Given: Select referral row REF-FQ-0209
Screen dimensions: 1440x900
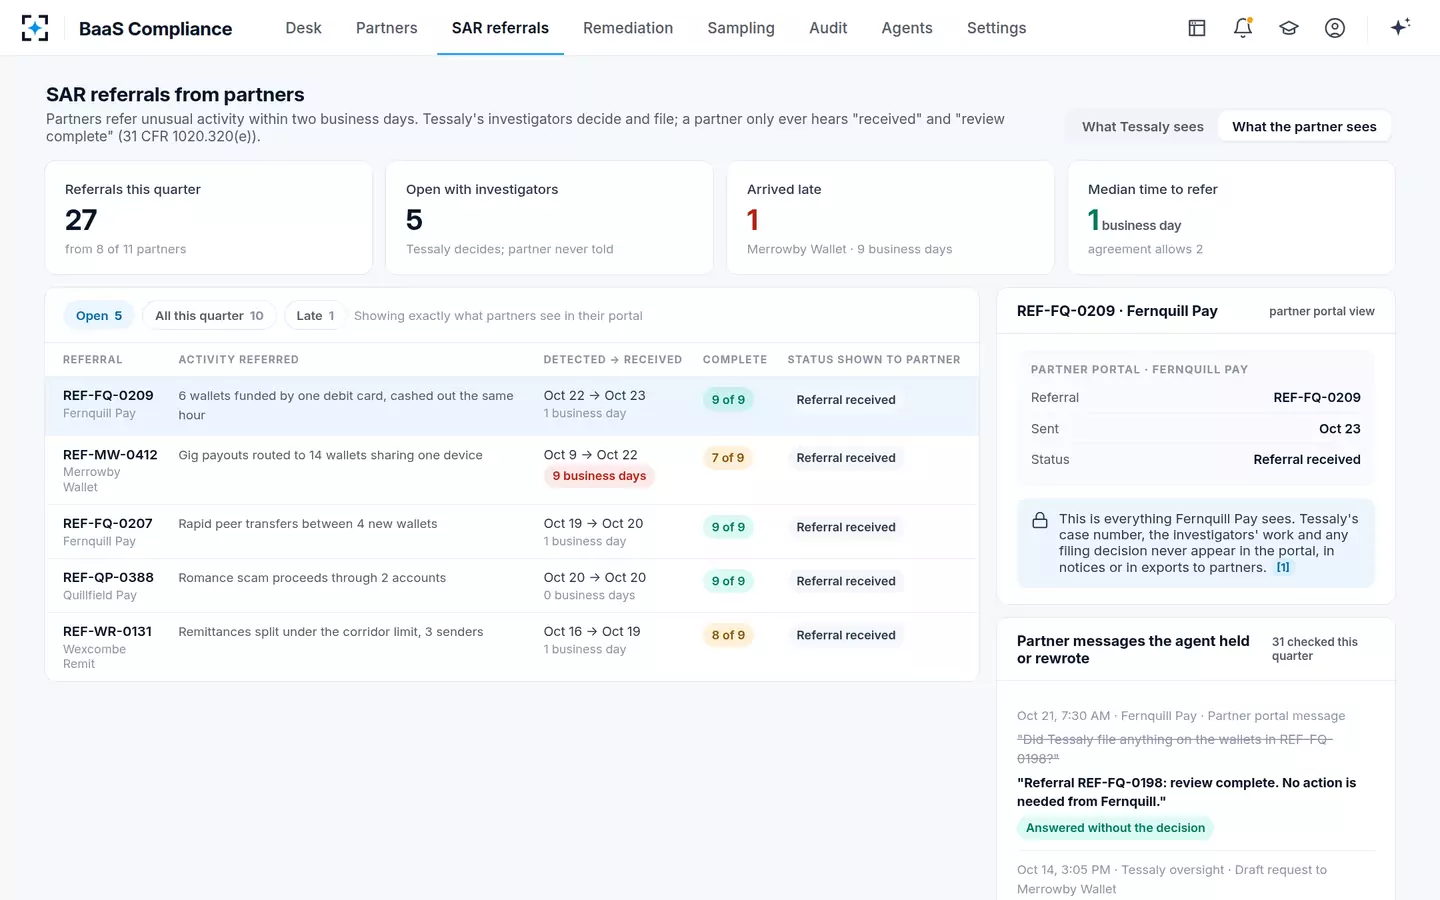Looking at the screenshot, I should pyautogui.click(x=512, y=406).
